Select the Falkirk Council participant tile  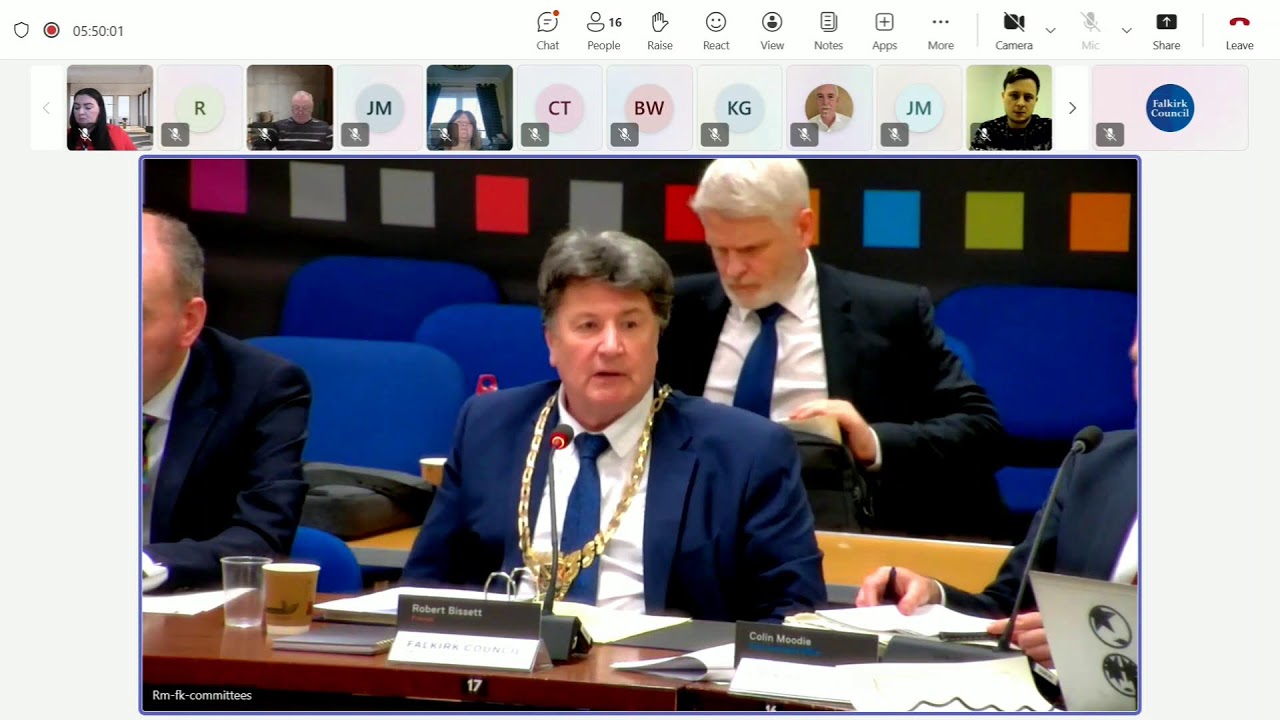[1170, 108]
